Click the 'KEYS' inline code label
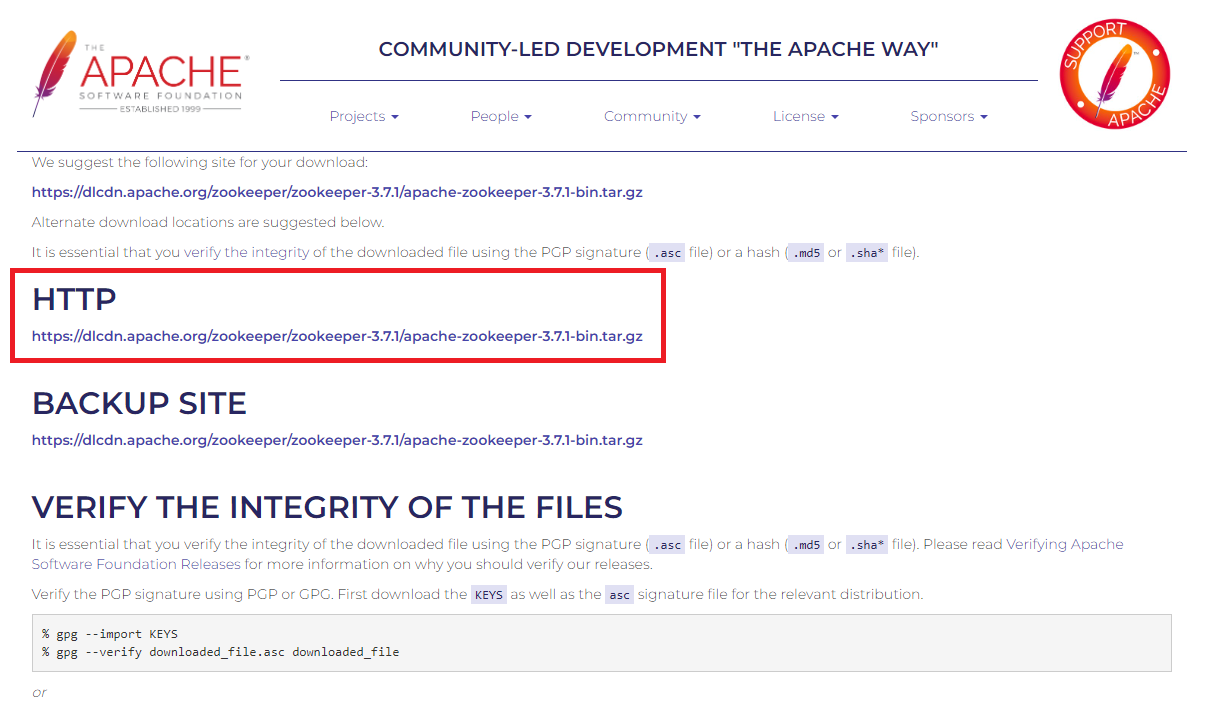Image resolution: width=1212 pixels, height=708 pixels. coord(489,594)
